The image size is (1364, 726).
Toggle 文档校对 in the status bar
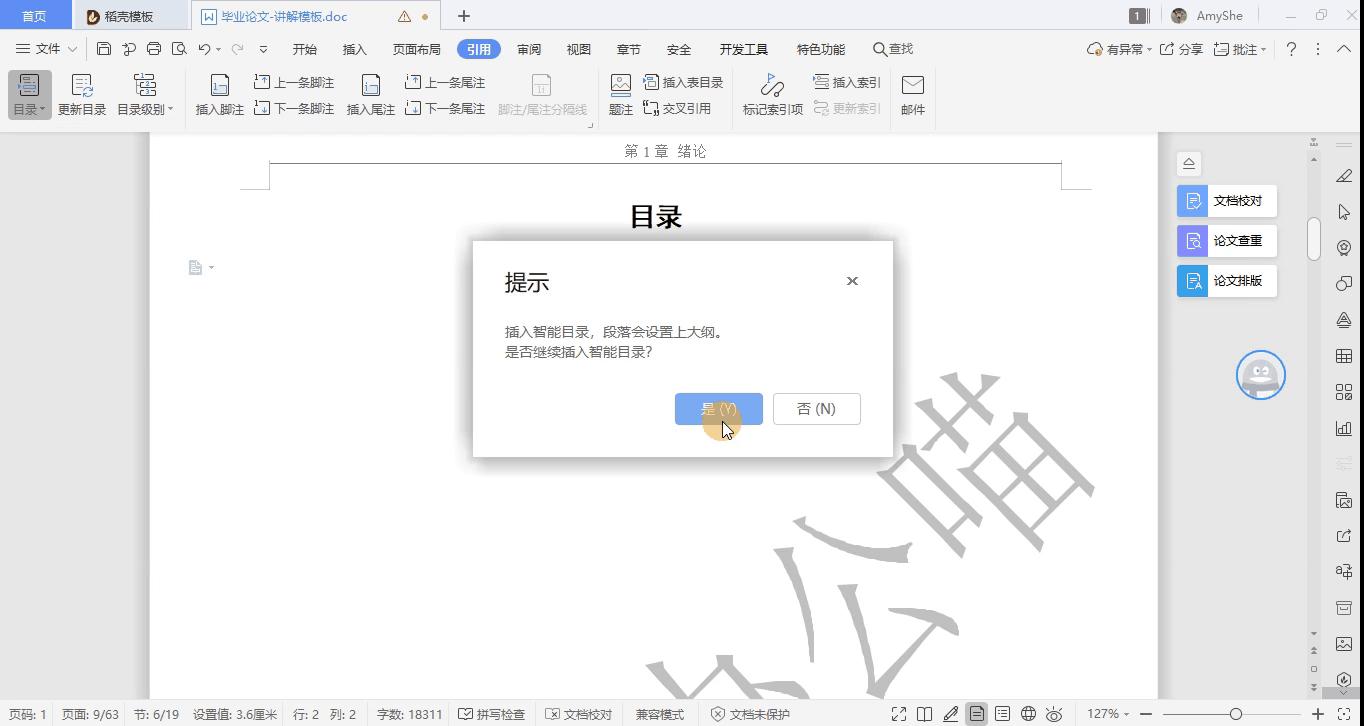pyautogui.click(x=578, y=714)
